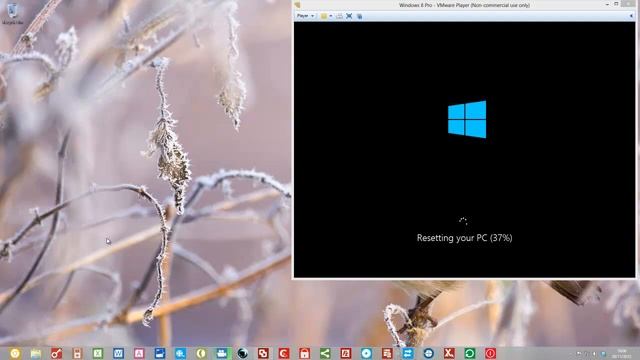Open the Player menu in VMware Player

pos(305,16)
